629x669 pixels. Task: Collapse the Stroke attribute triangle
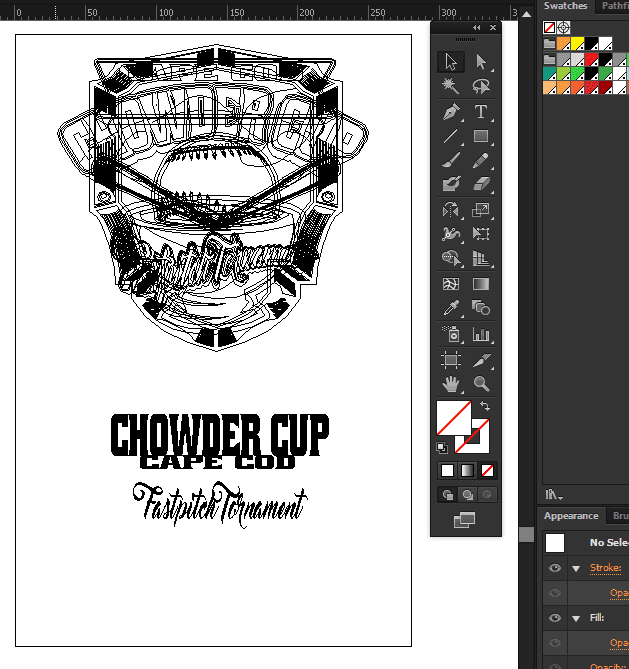(576, 568)
